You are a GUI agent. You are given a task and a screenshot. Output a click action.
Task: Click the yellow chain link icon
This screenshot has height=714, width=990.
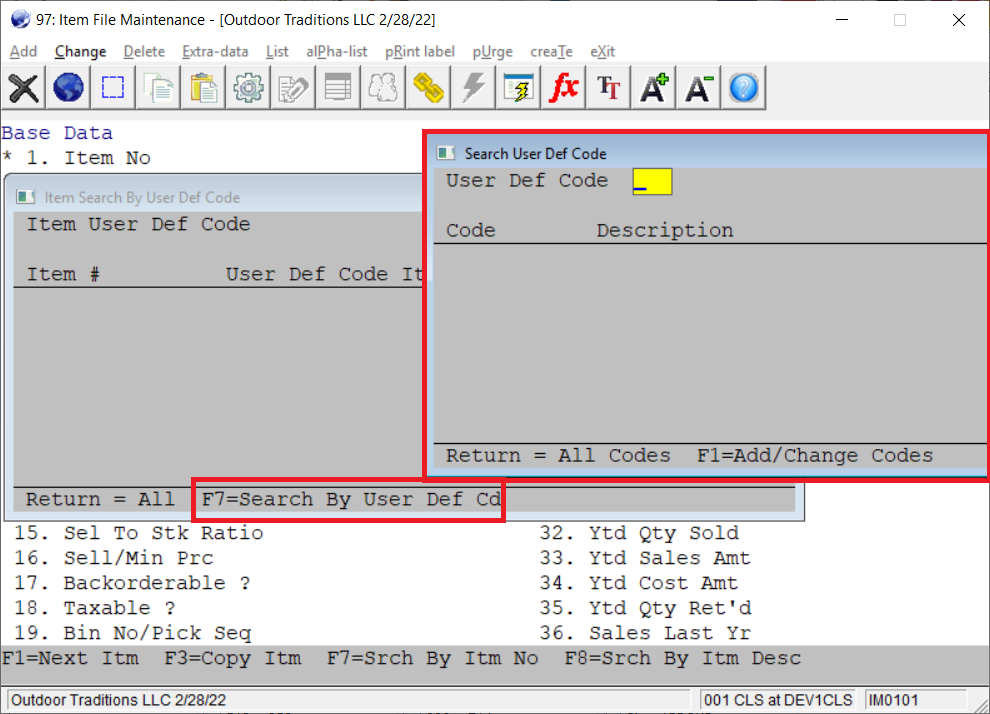(x=428, y=88)
